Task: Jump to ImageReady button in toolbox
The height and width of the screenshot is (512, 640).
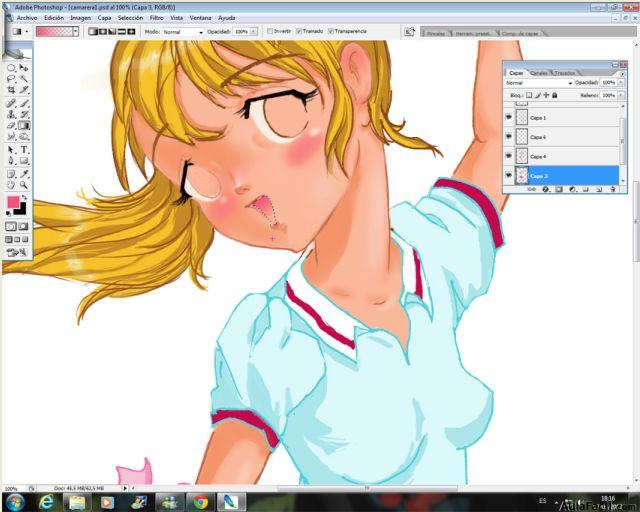Action: 17,253
